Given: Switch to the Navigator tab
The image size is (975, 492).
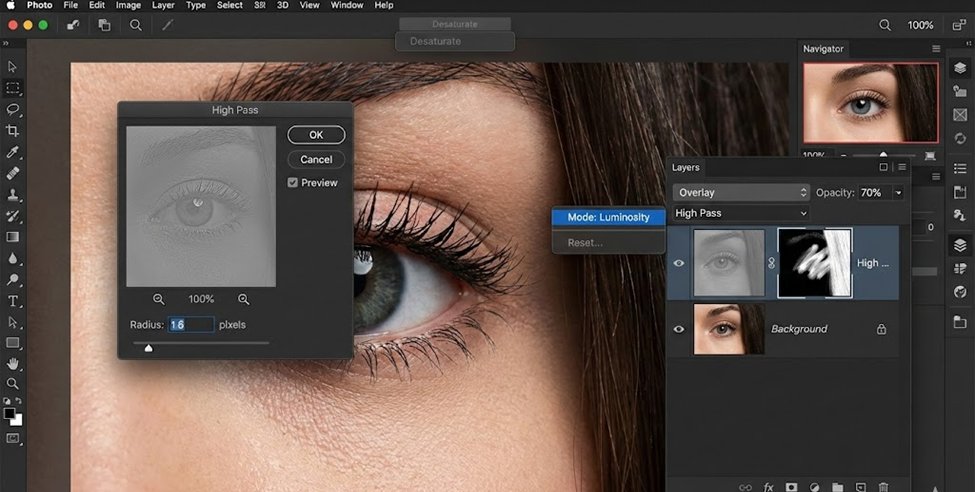Looking at the screenshot, I should (x=823, y=49).
